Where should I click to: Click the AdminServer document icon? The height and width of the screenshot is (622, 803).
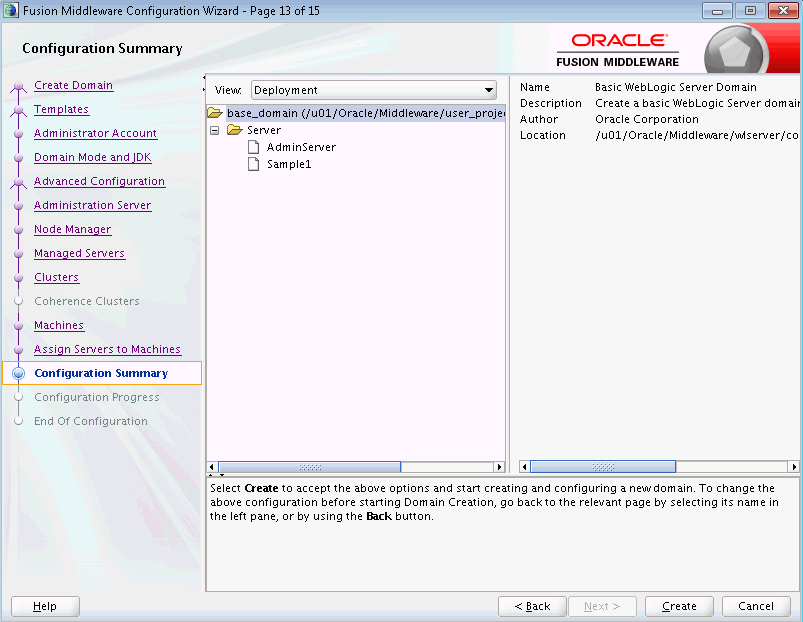pyautogui.click(x=253, y=147)
